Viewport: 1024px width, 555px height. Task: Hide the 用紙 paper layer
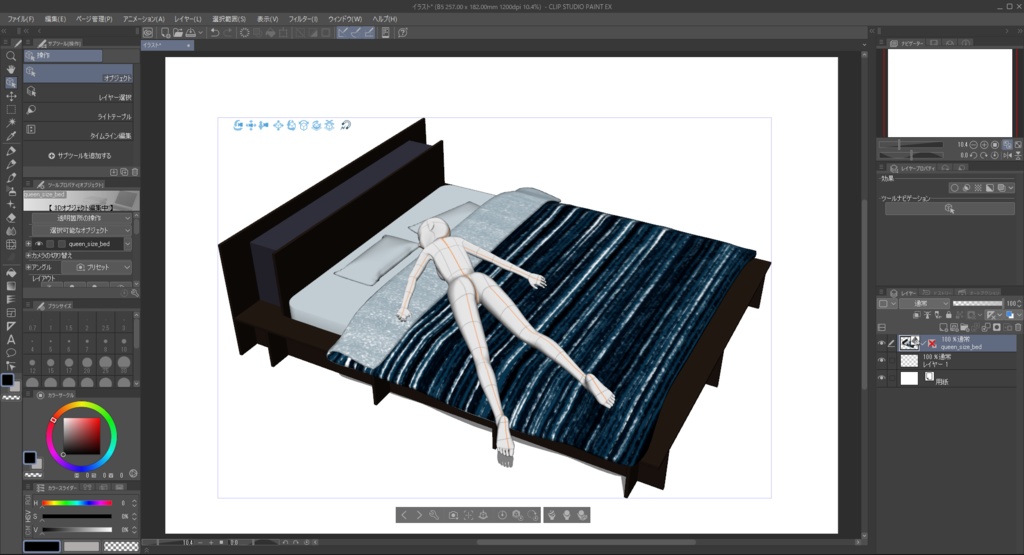tap(882, 378)
